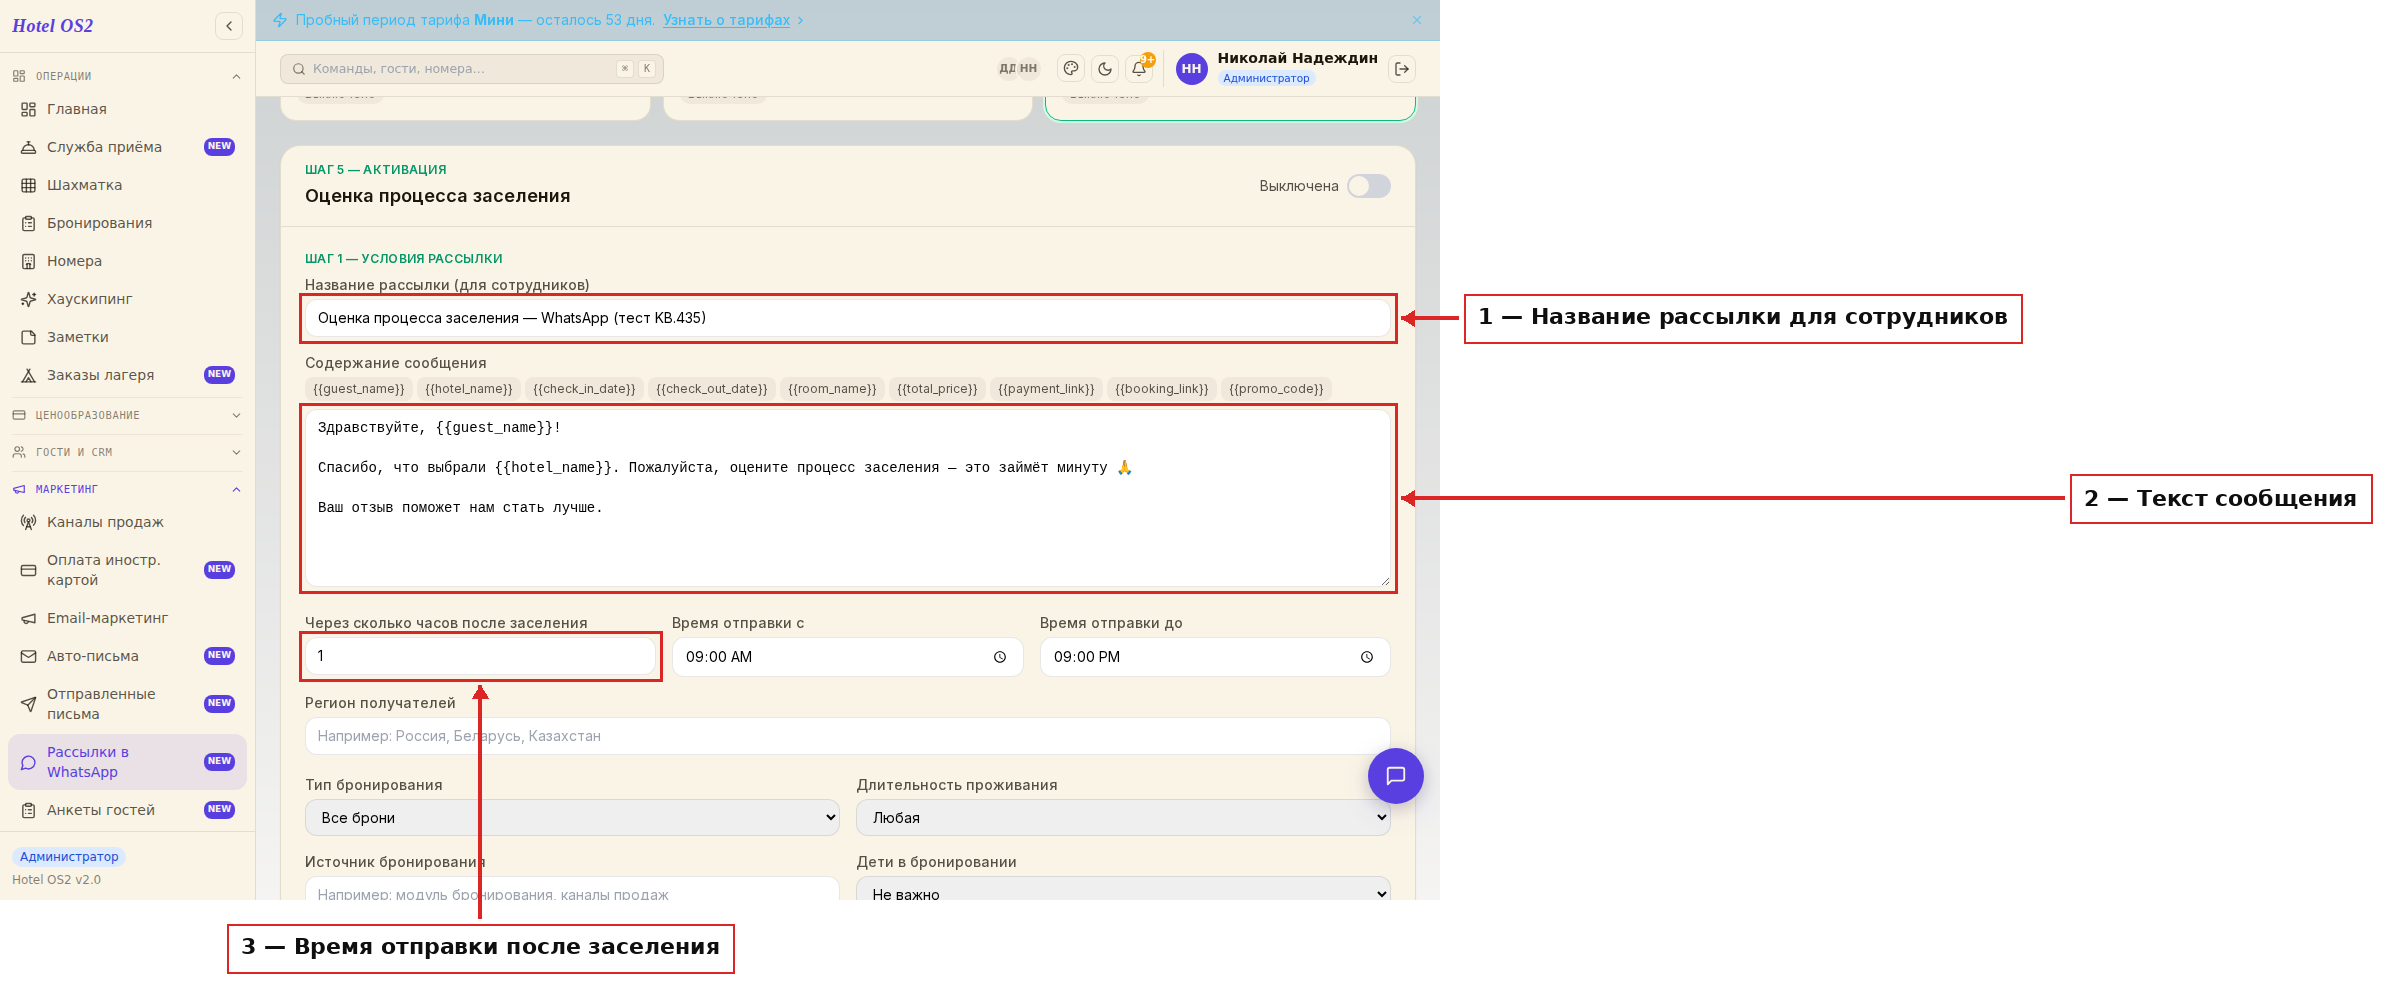
Task: Click the clock icon in the 09:00 PM field
Action: (x=1367, y=657)
